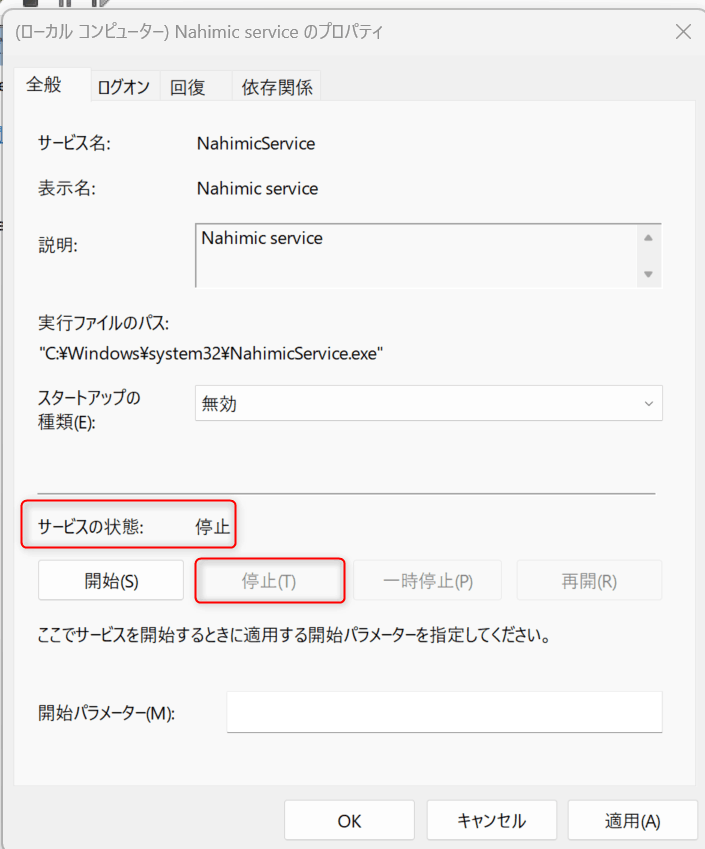The height and width of the screenshot is (849, 705).
Task: Click the 表示名: label
Action: point(67,188)
